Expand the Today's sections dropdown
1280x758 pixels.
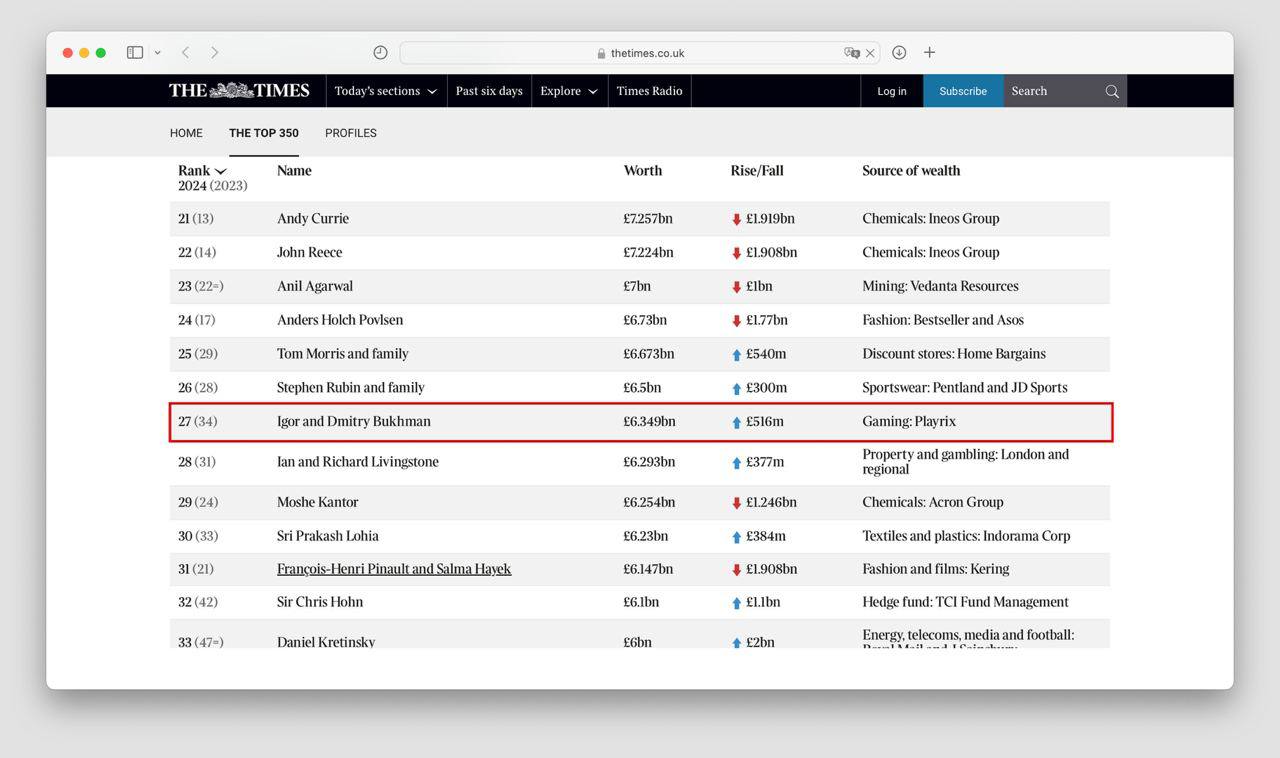[386, 91]
